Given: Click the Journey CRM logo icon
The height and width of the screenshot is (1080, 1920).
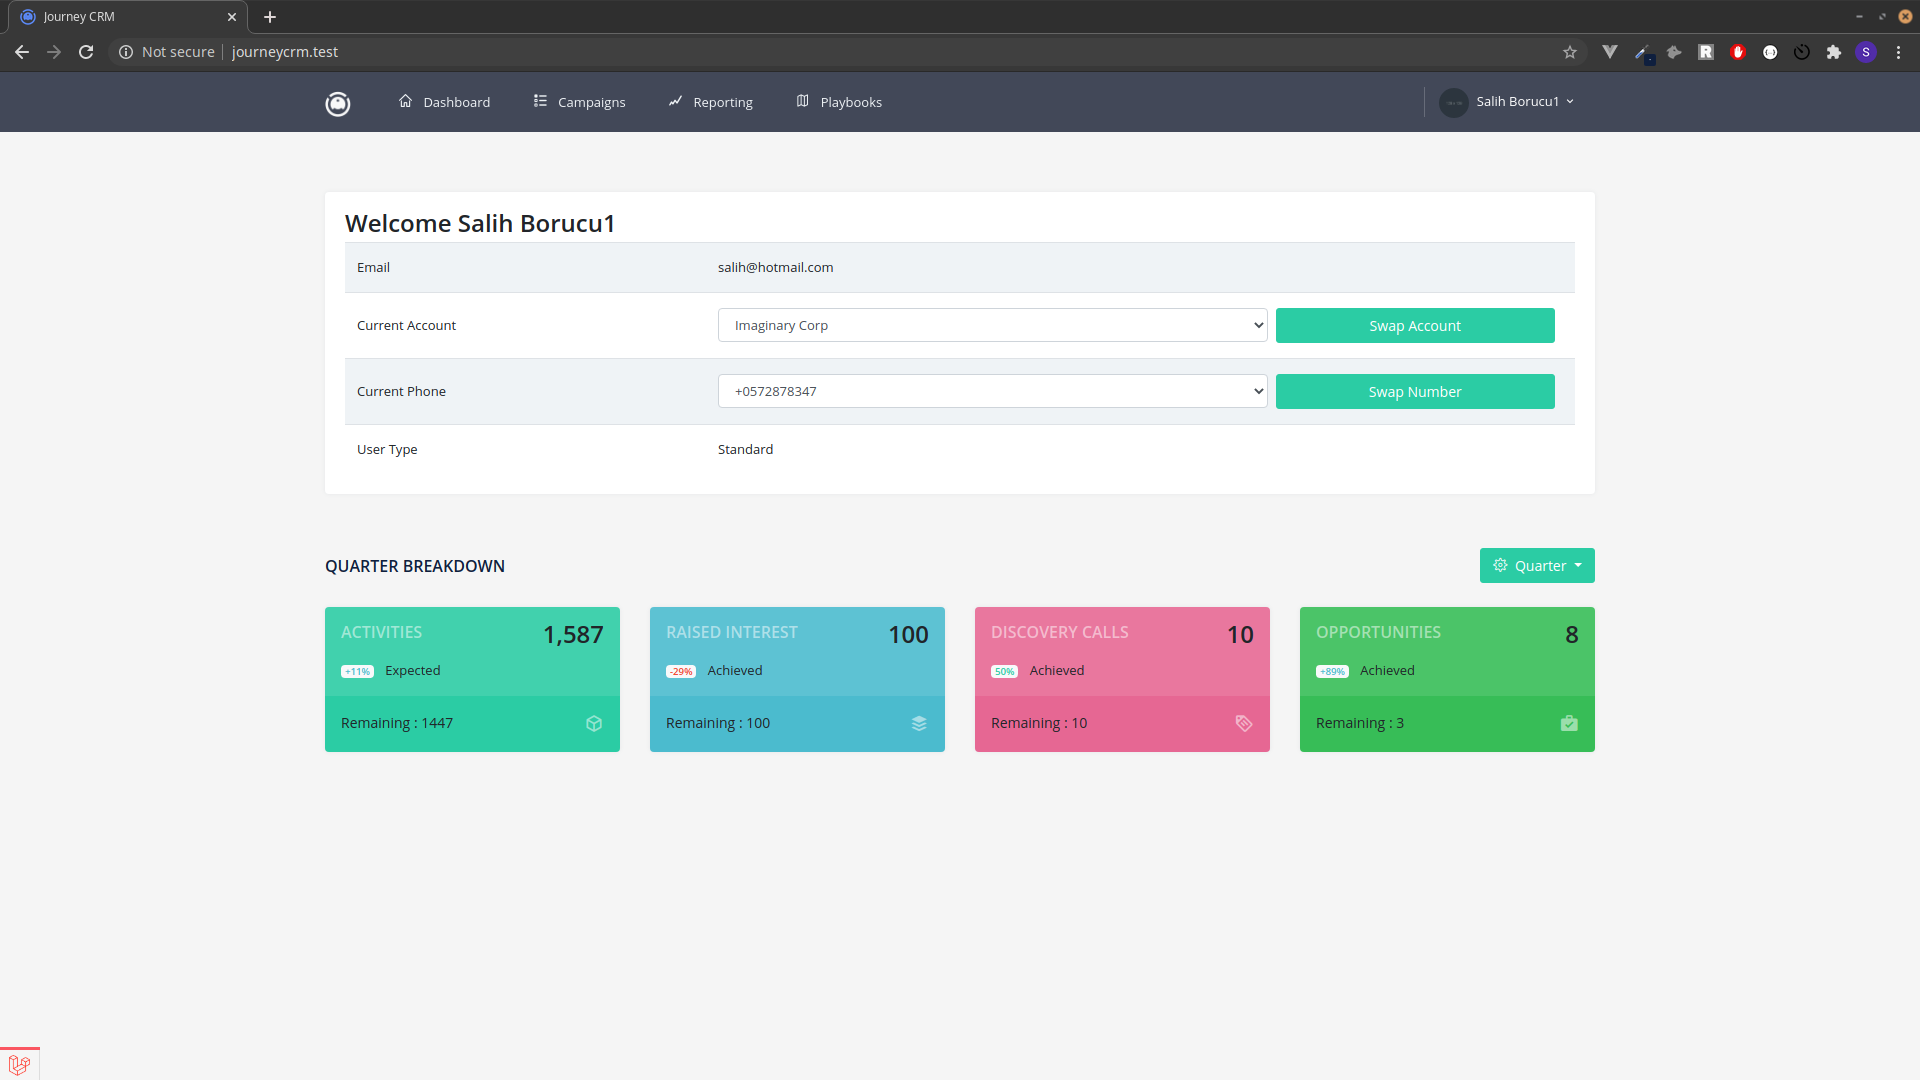Looking at the screenshot, I should pyautogui.click(x=338, y=103).
